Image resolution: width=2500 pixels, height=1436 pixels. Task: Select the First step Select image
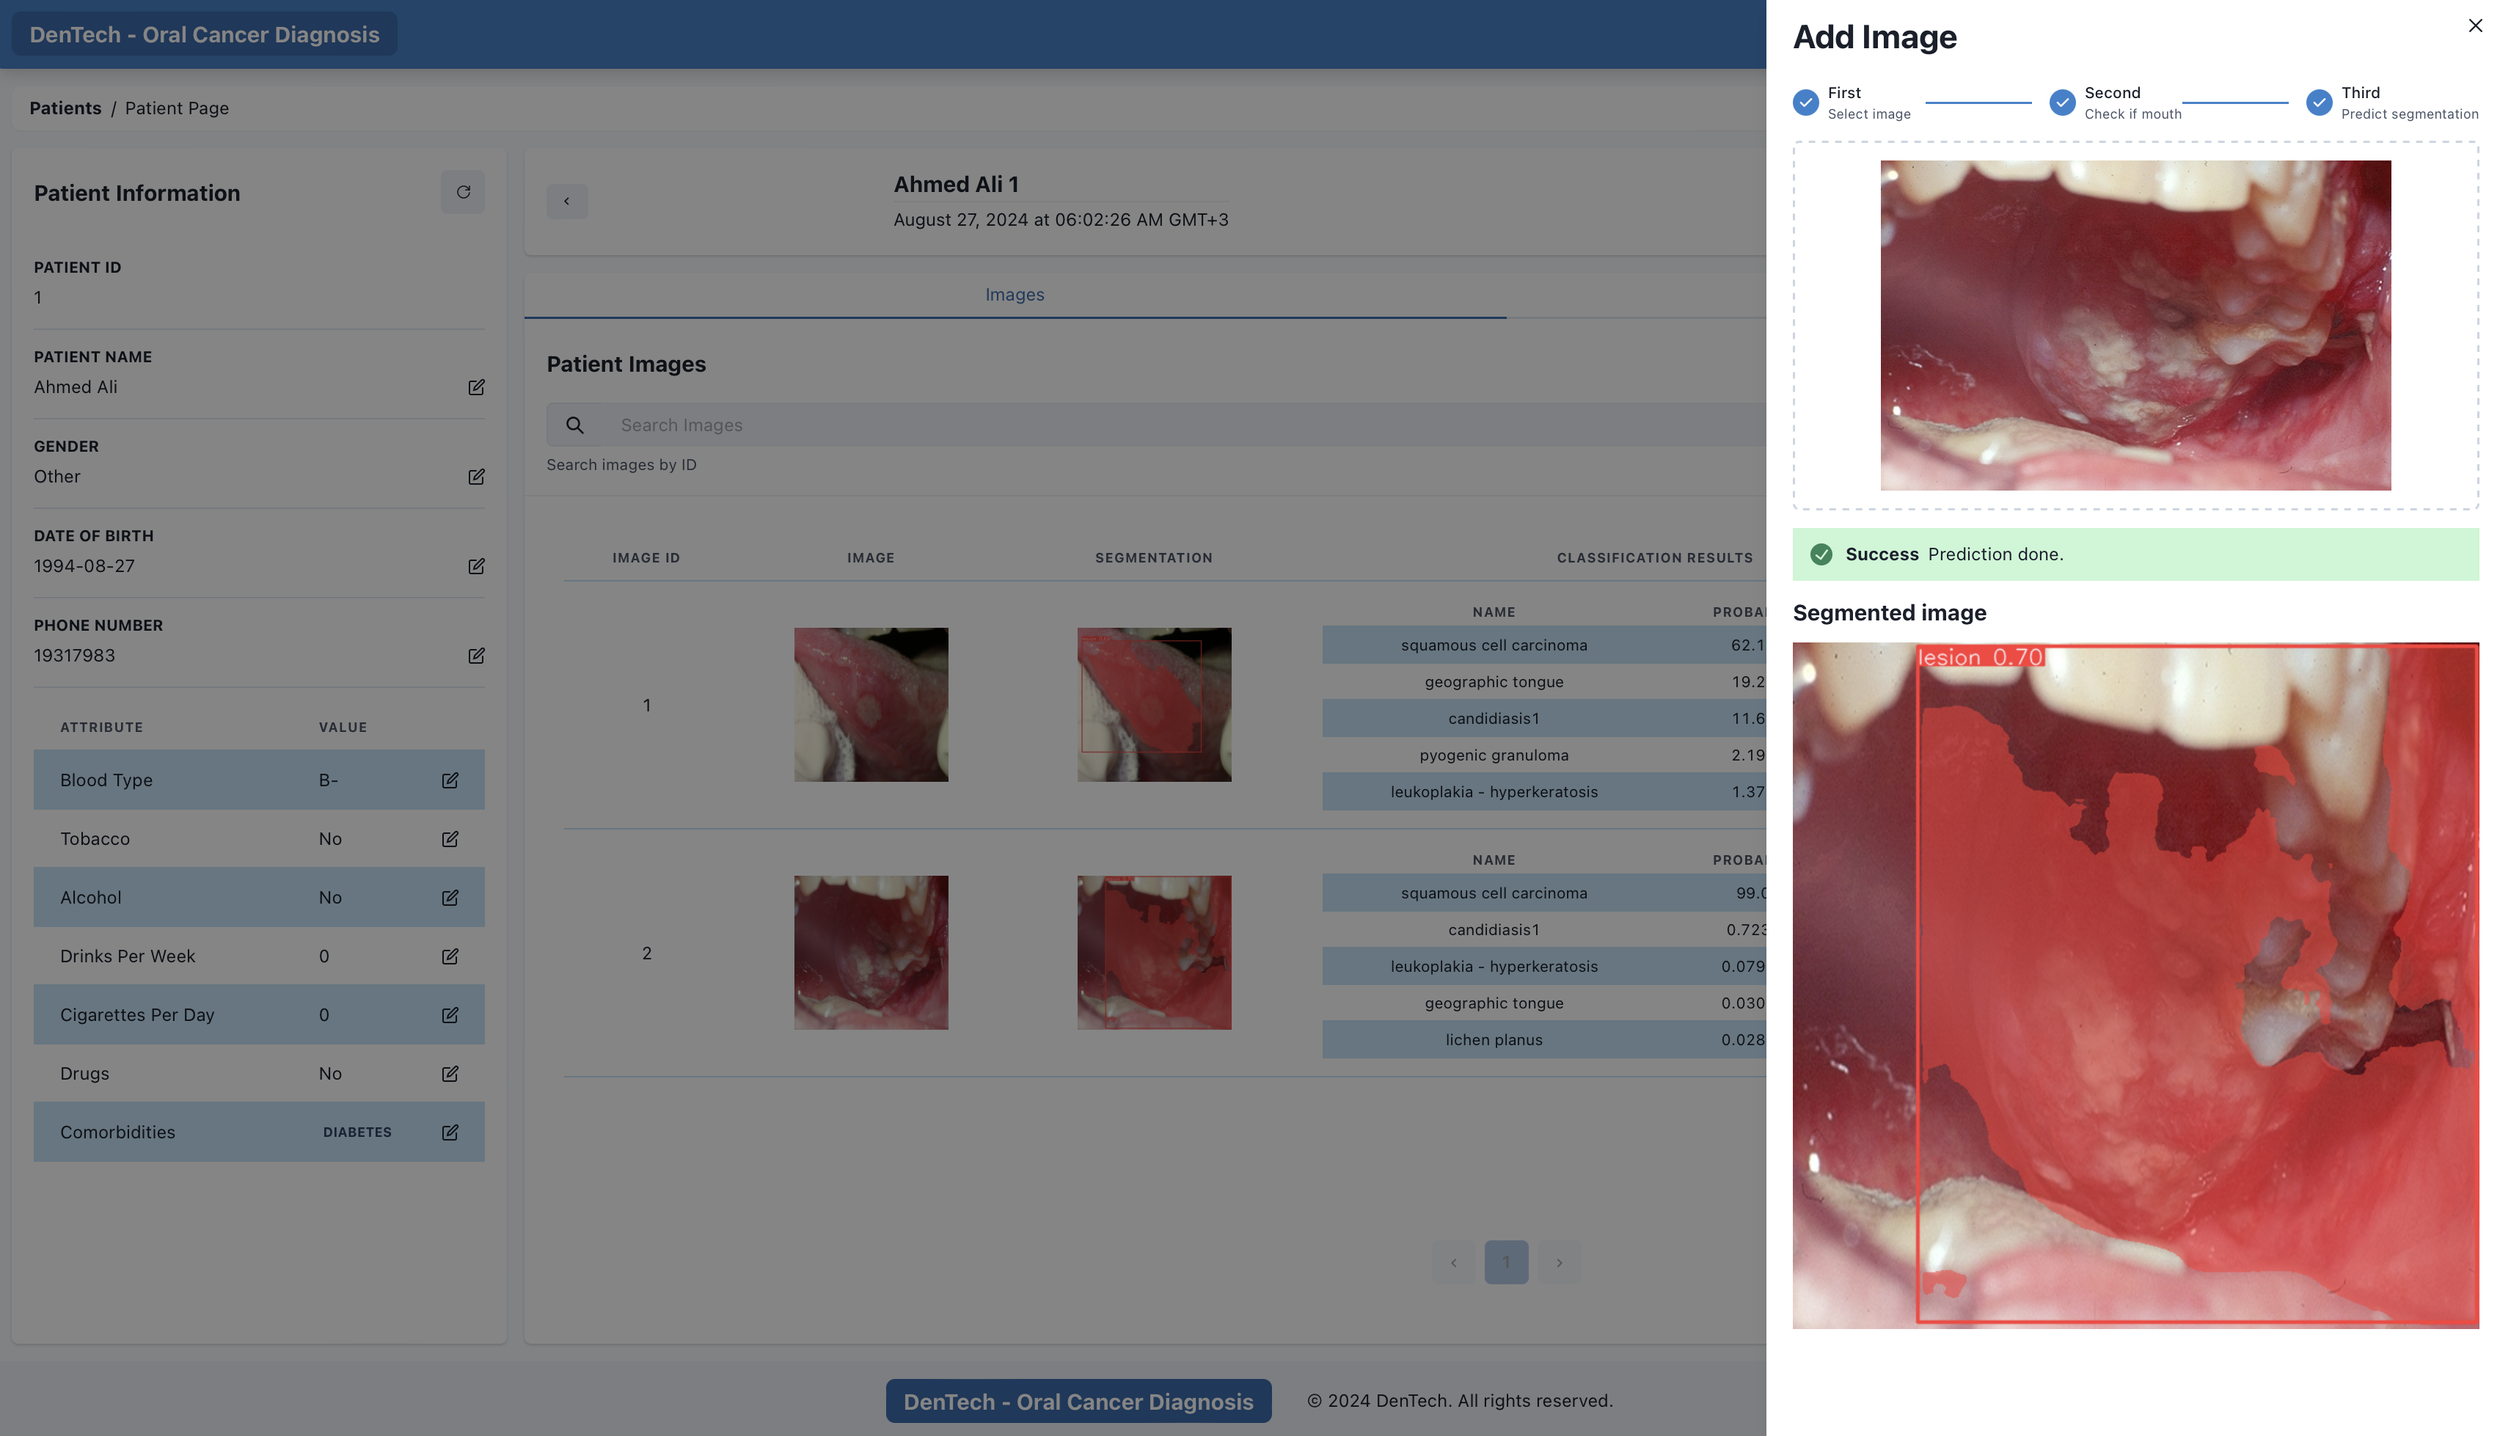coord(1806,103)
